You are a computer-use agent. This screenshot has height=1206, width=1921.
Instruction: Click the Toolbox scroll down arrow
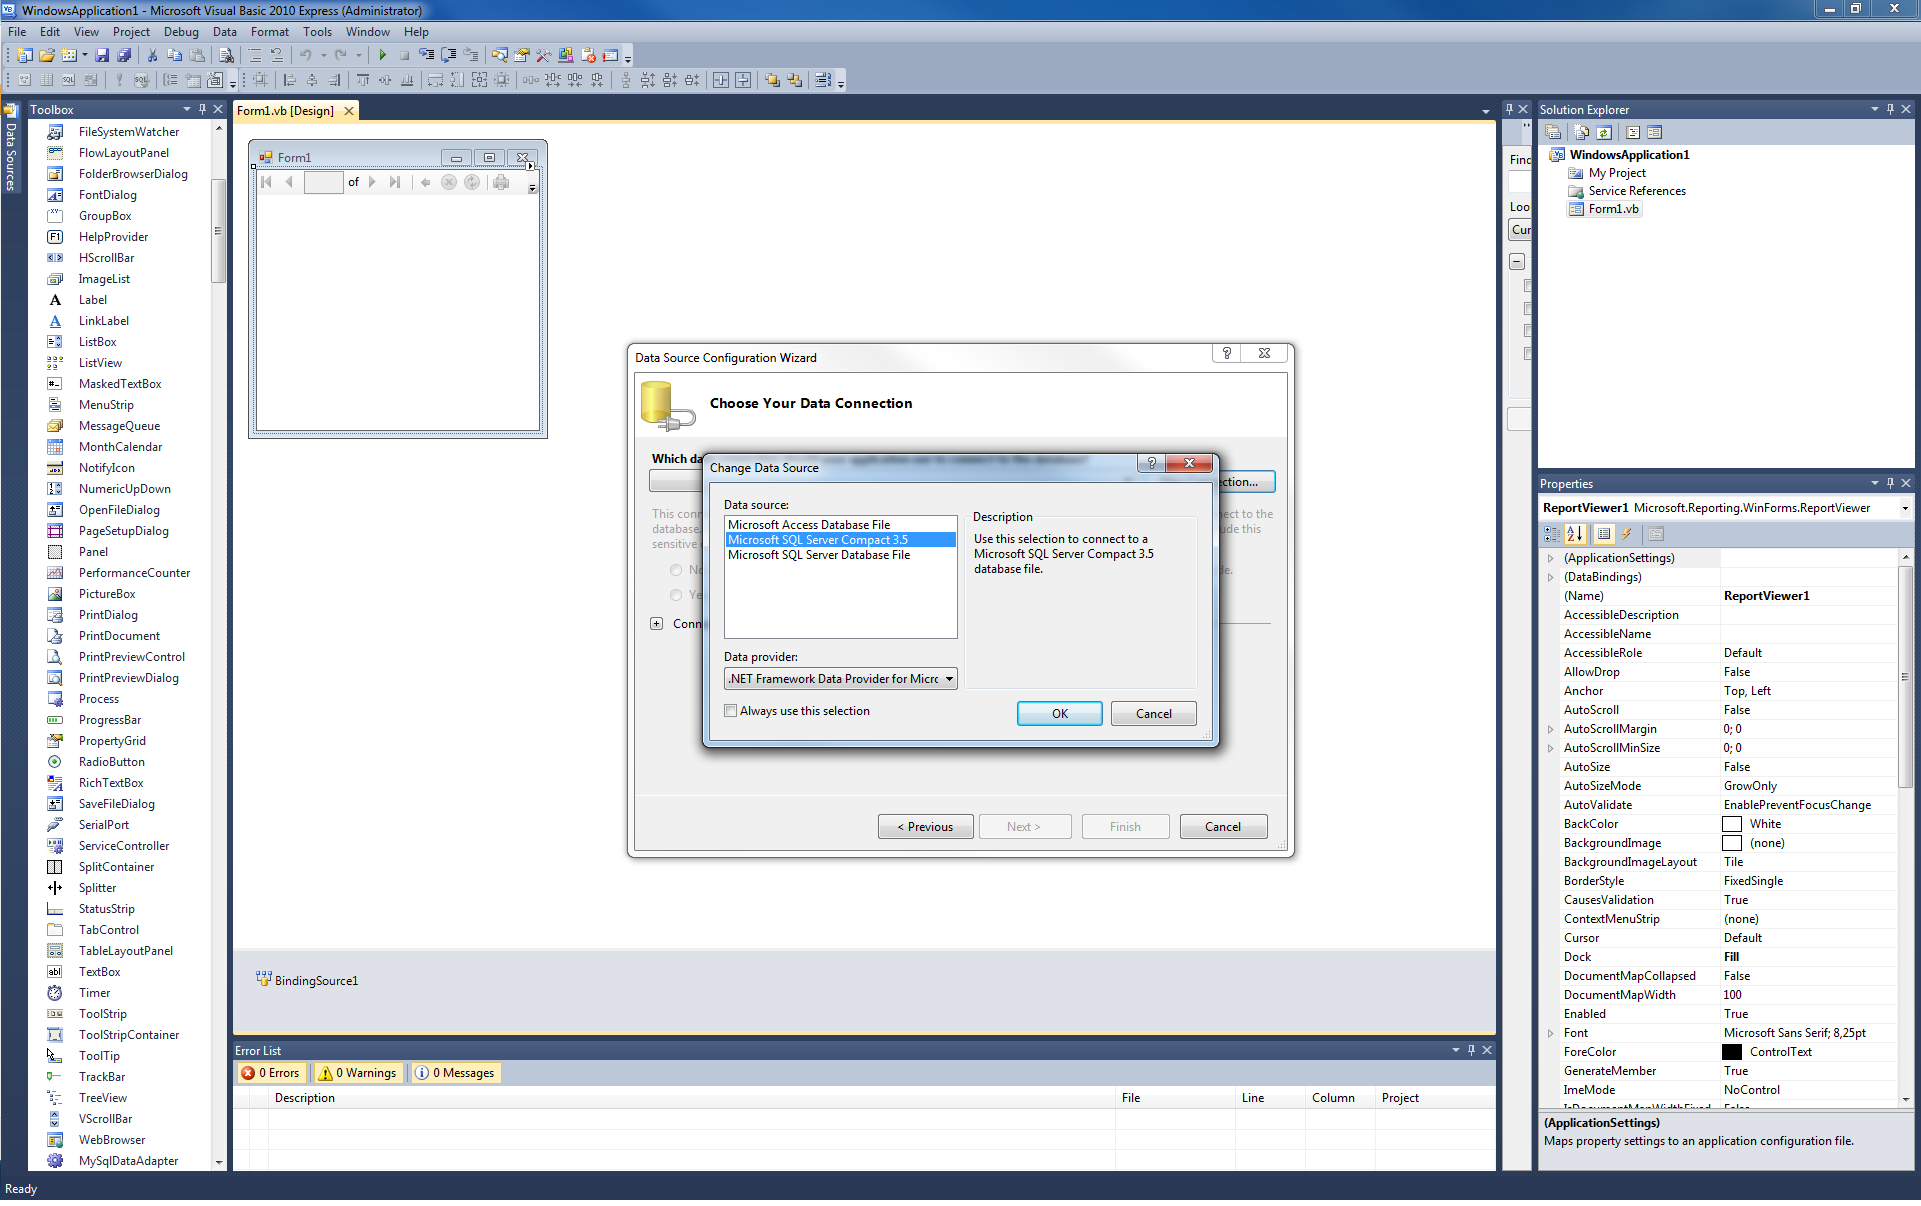219,1162
